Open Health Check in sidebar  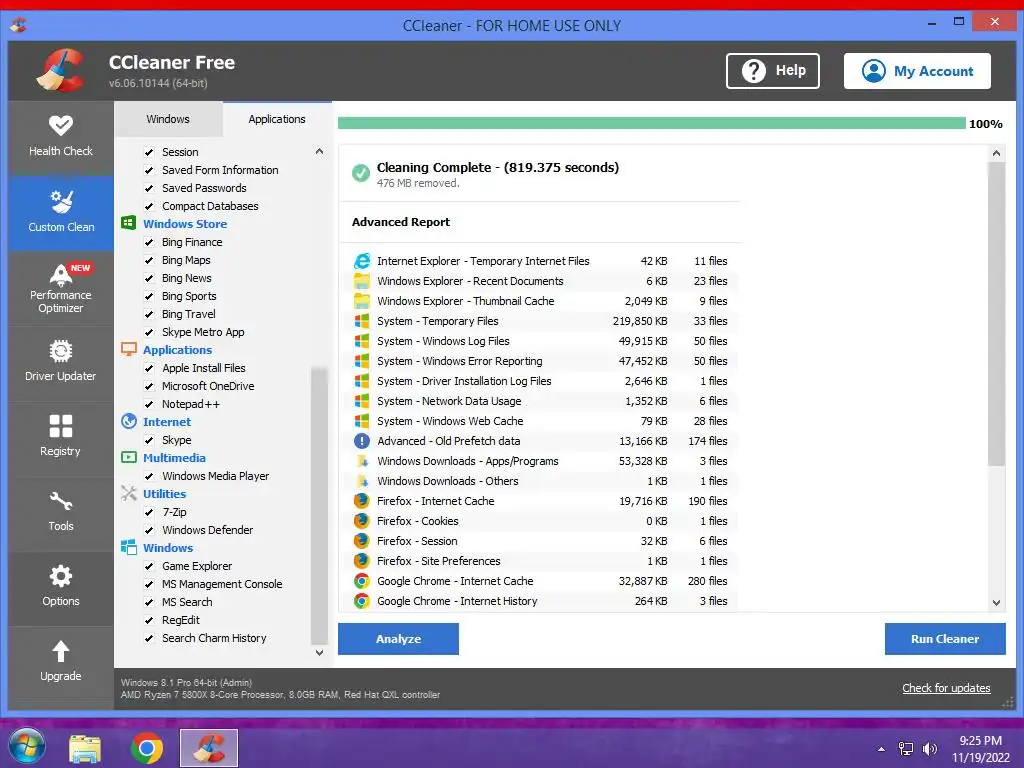pyautogui.click(x=61, y=137)
